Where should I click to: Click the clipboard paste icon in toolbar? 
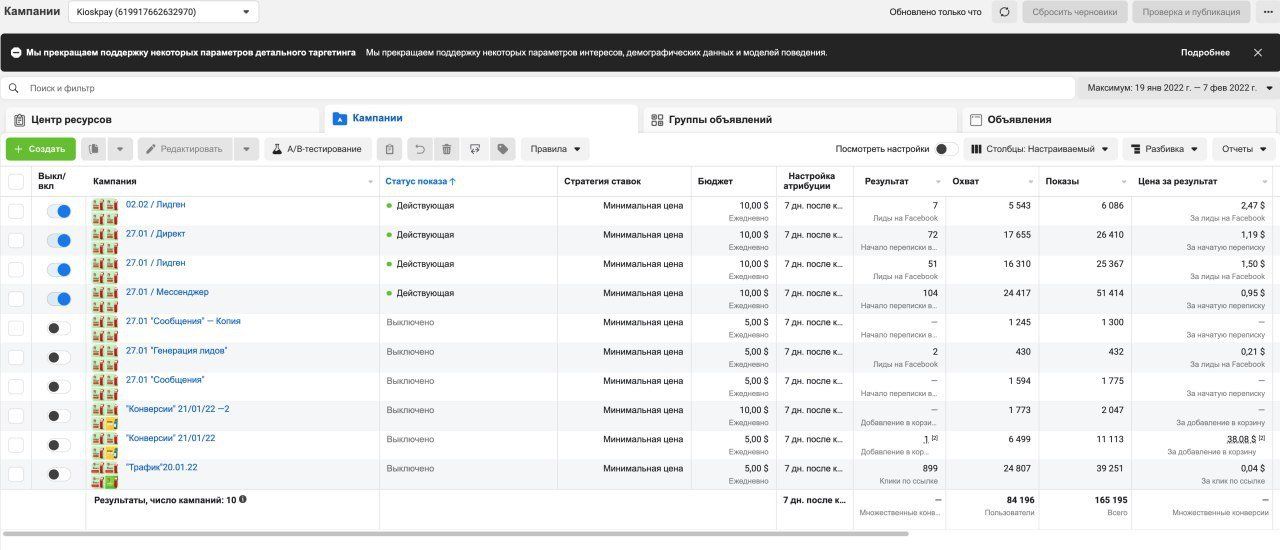(390, 149)
